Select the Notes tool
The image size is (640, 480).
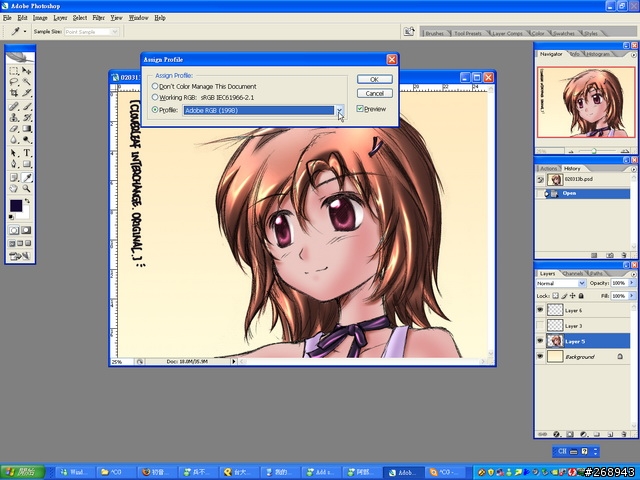point(14,178)
